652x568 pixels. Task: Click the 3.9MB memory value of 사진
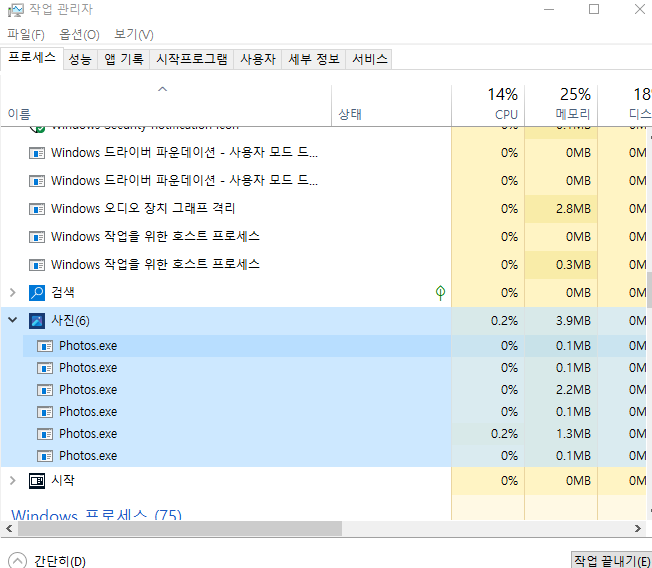pos(573,321)
